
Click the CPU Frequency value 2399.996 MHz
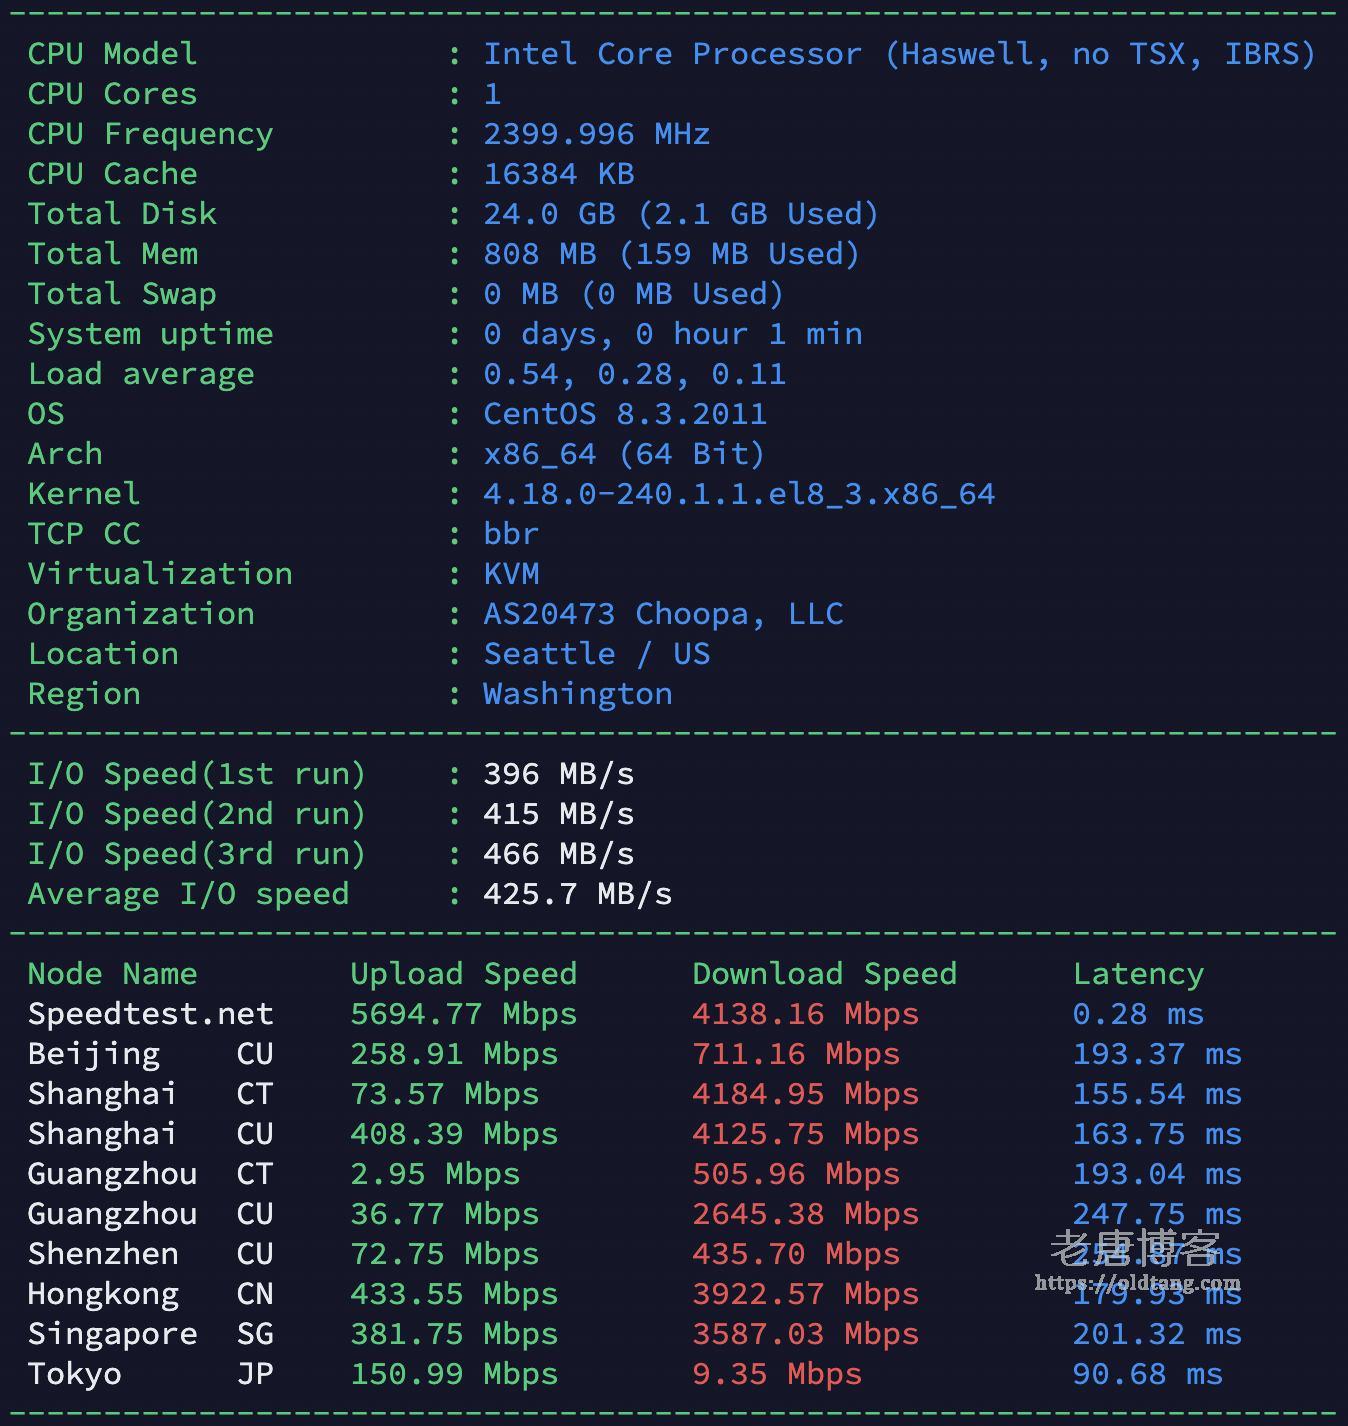(x=596, y=134)
